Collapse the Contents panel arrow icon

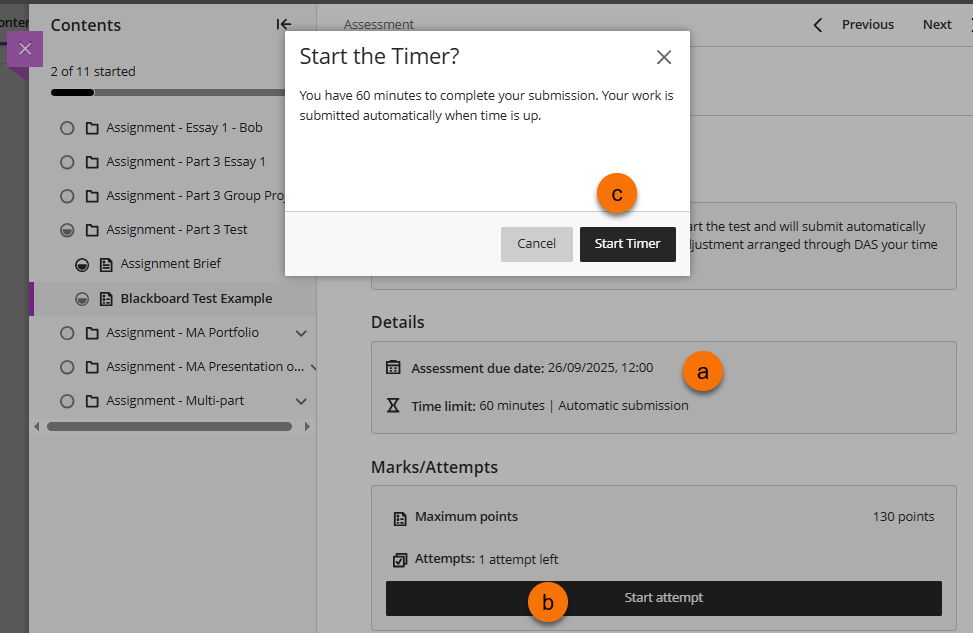point(284,25)
